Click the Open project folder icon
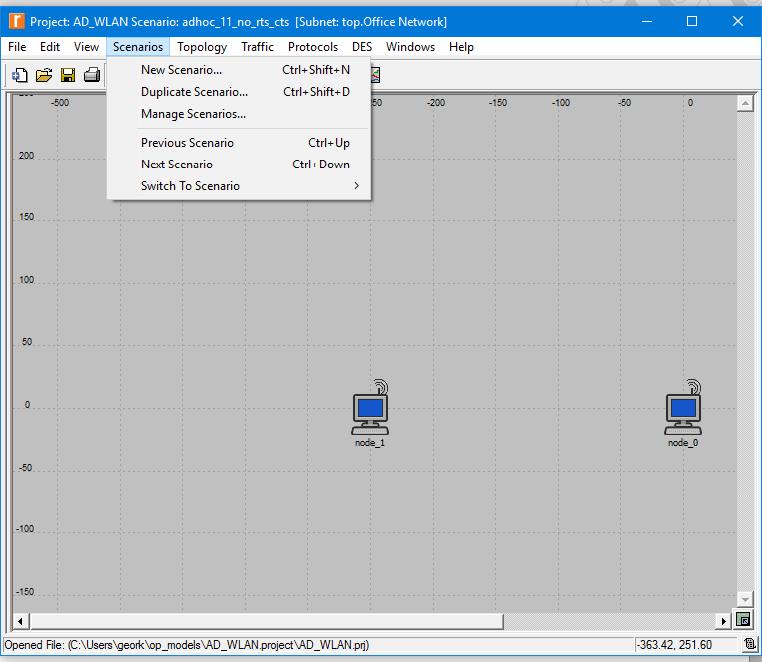Screen dimensions: 762x662 click(44, 75)
